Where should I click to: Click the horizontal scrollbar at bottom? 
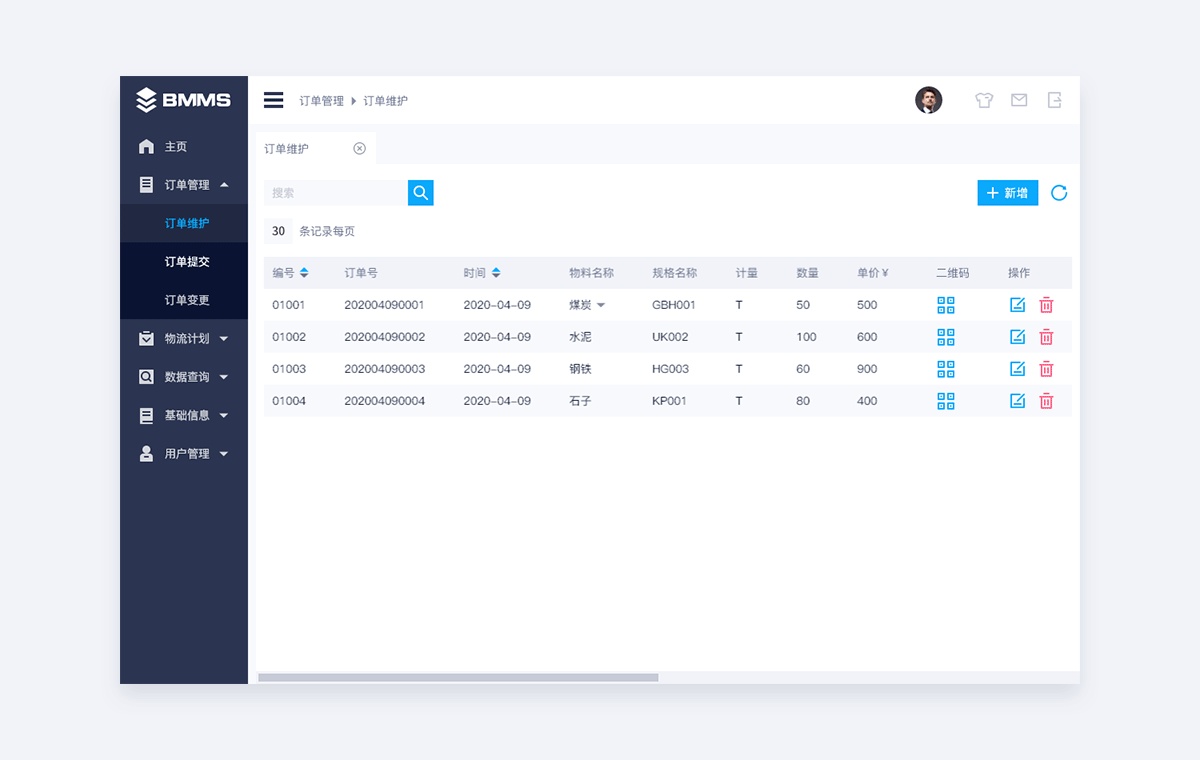tap(458, 677)
